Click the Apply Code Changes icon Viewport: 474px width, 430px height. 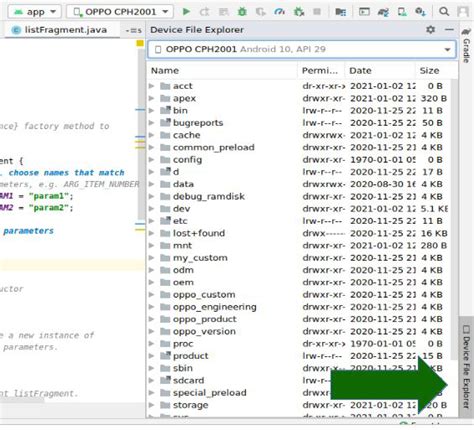[x=223, y=12]
